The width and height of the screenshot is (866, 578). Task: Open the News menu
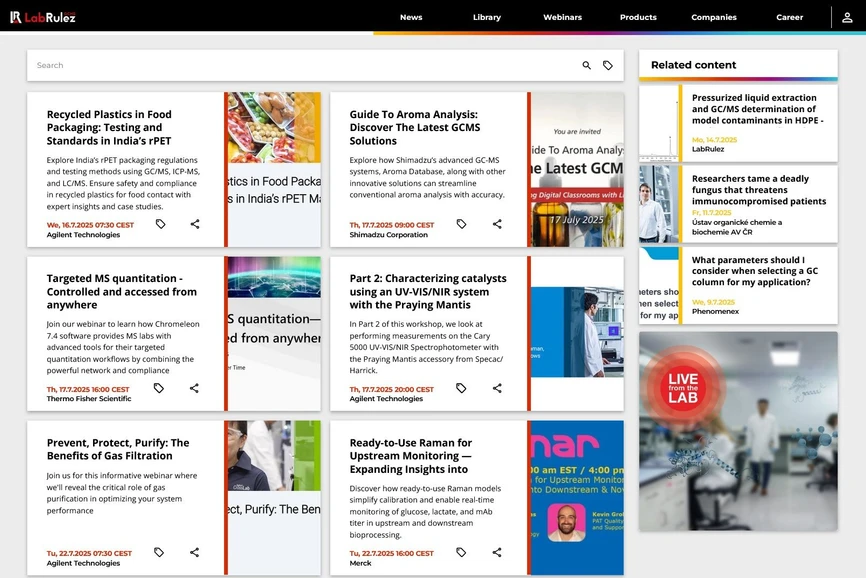coord(411,17)
